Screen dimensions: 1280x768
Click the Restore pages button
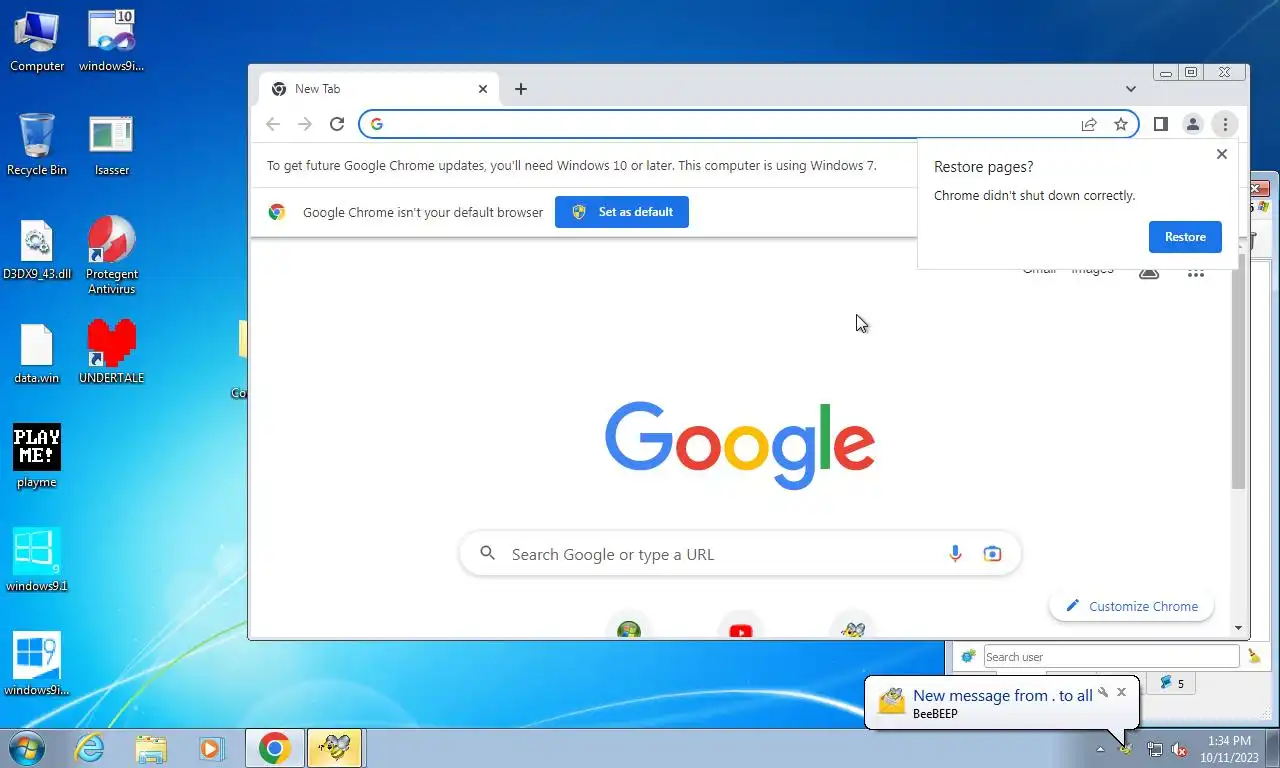(x=1185, y=237)
